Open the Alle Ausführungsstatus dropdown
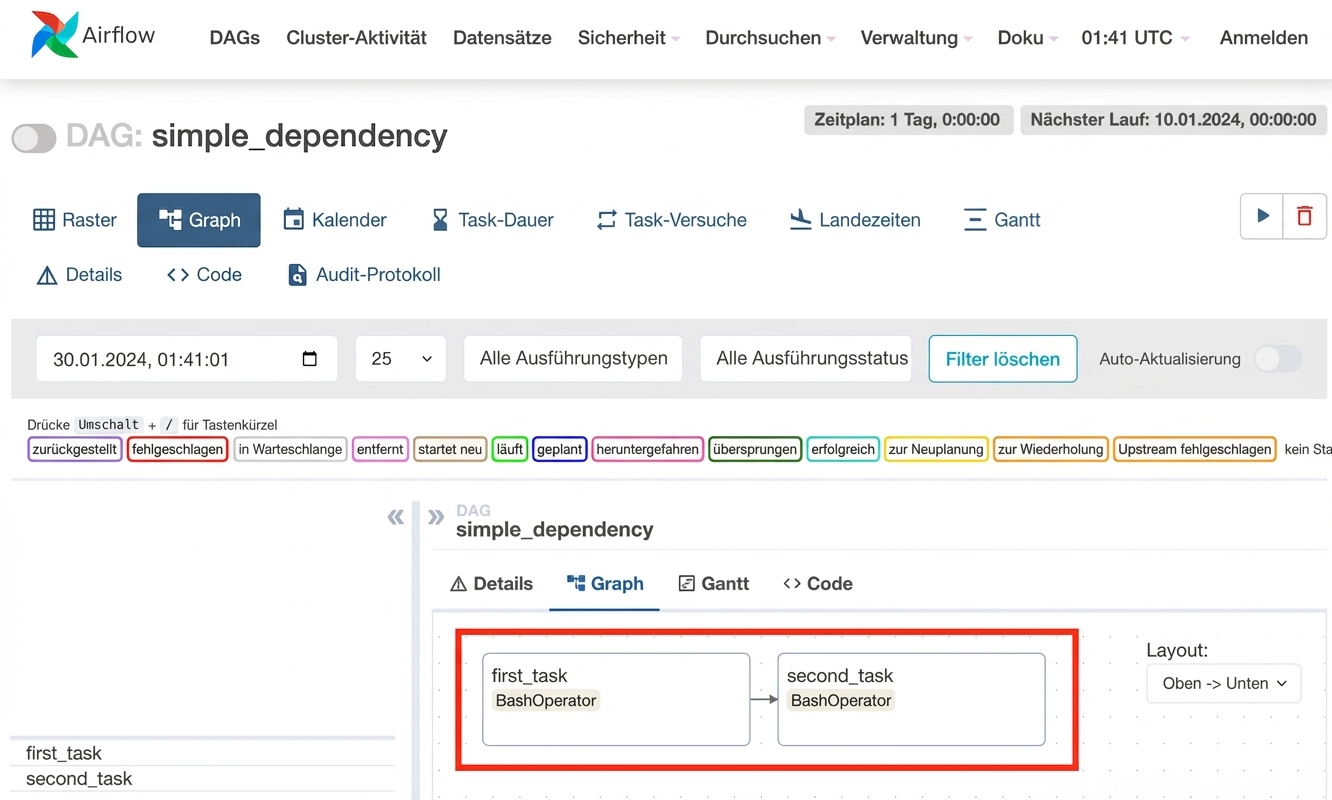1332x800 pixels. pyautogui.click(x=806, y=358)
